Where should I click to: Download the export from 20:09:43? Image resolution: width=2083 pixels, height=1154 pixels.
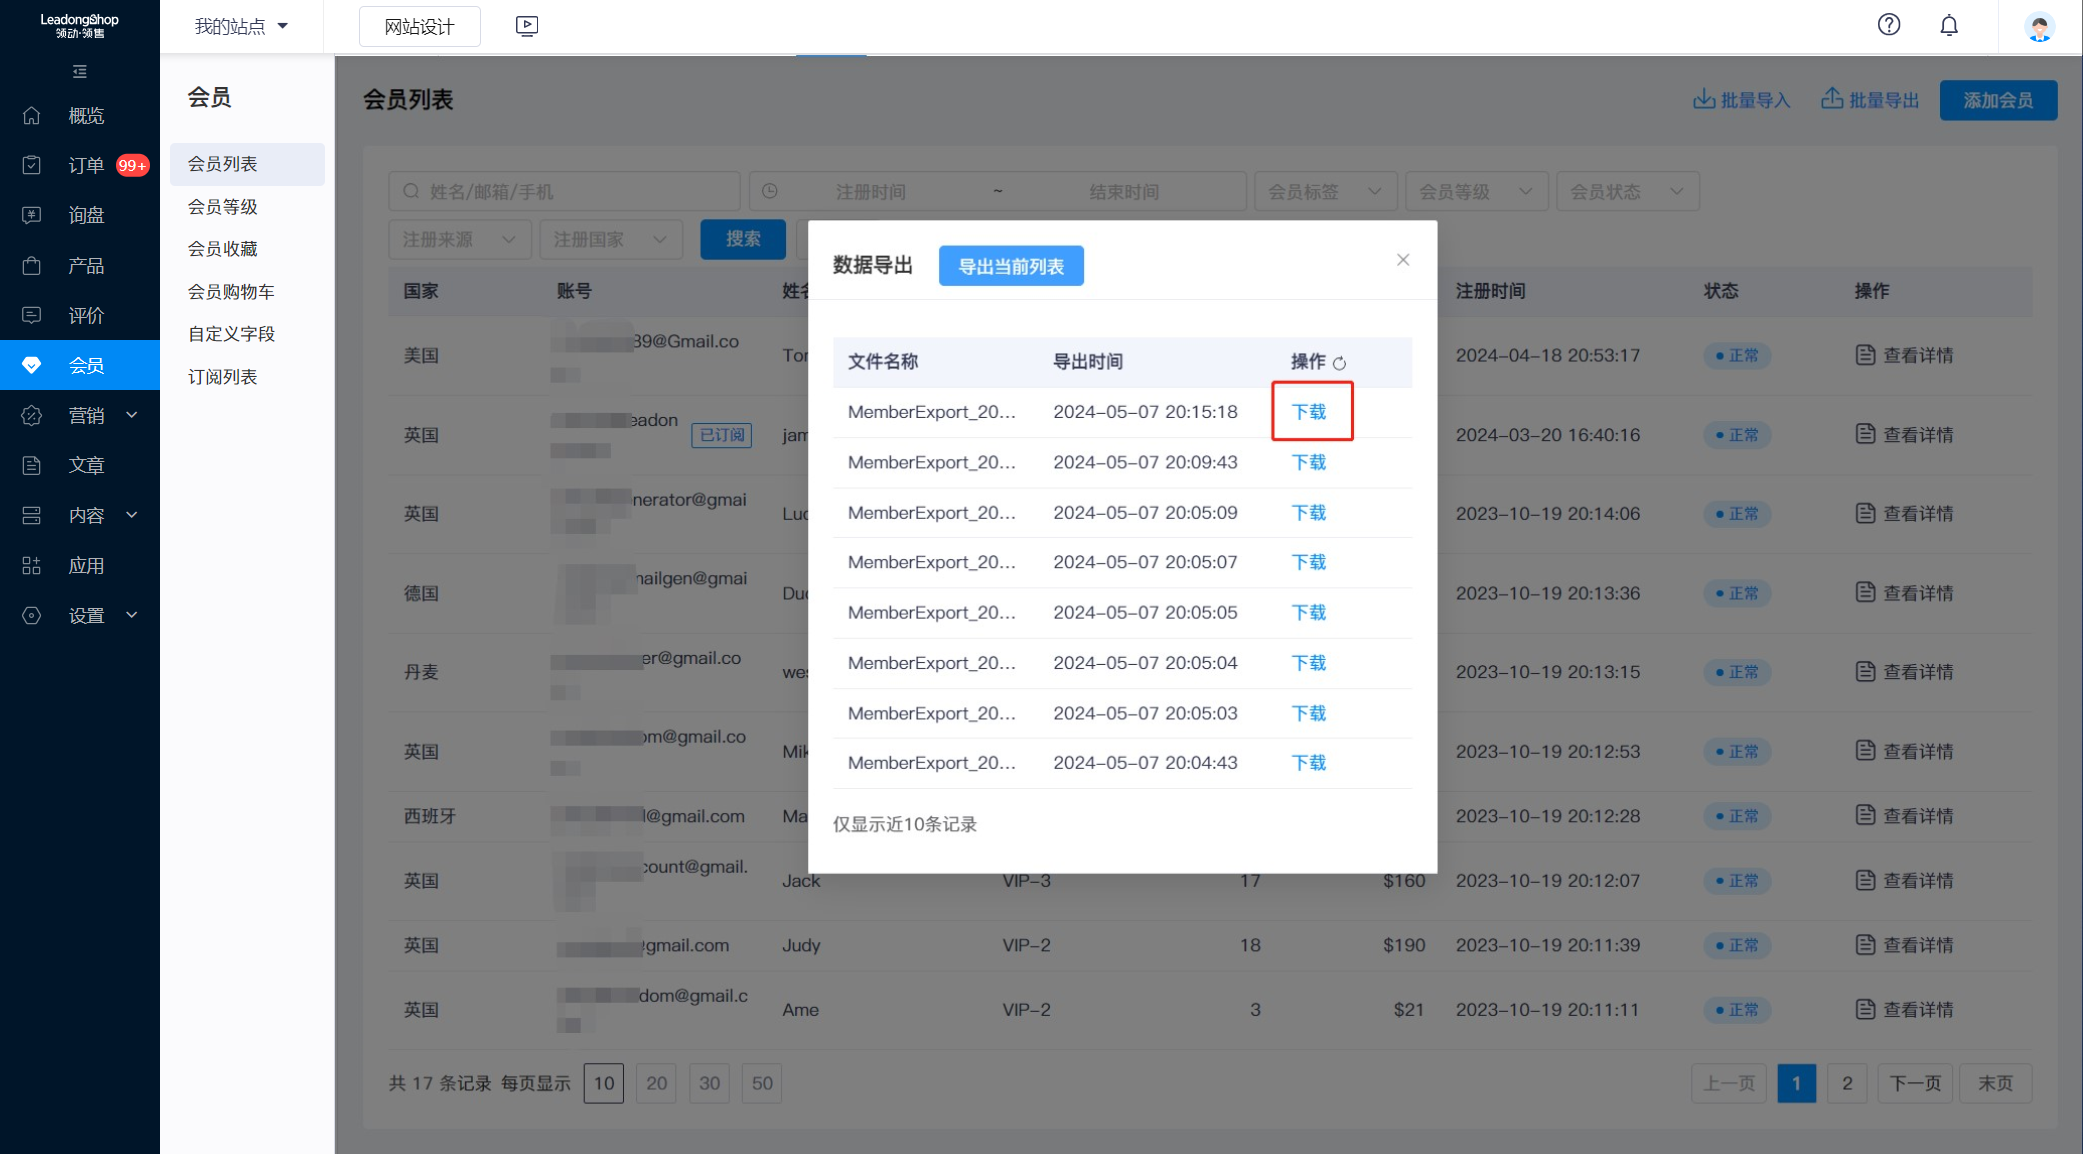[x=1308, y=462]
